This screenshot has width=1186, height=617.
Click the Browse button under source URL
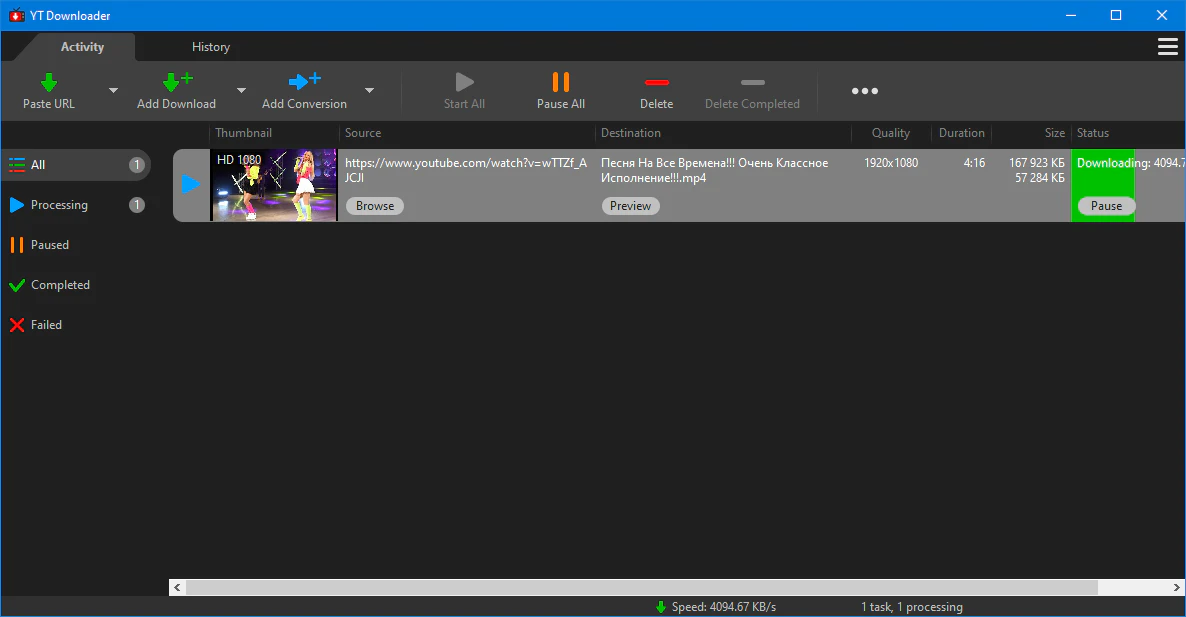[375, 206]
